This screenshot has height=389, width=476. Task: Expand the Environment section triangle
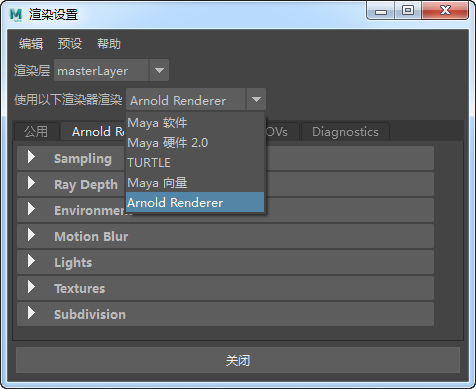pyautogui.click(x=31, y=209)
